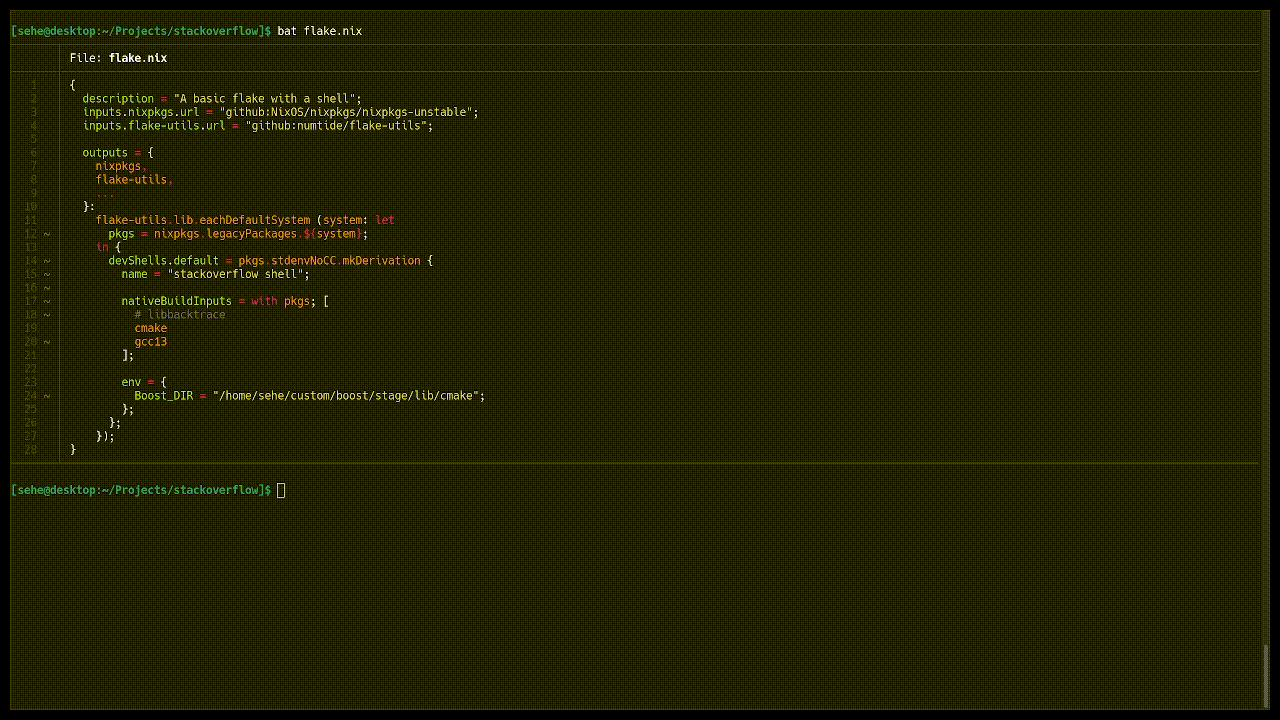This screenshot has width=1280, height=720.
Task: Click the Boost_DIR variable name
Action: (167, 396)
